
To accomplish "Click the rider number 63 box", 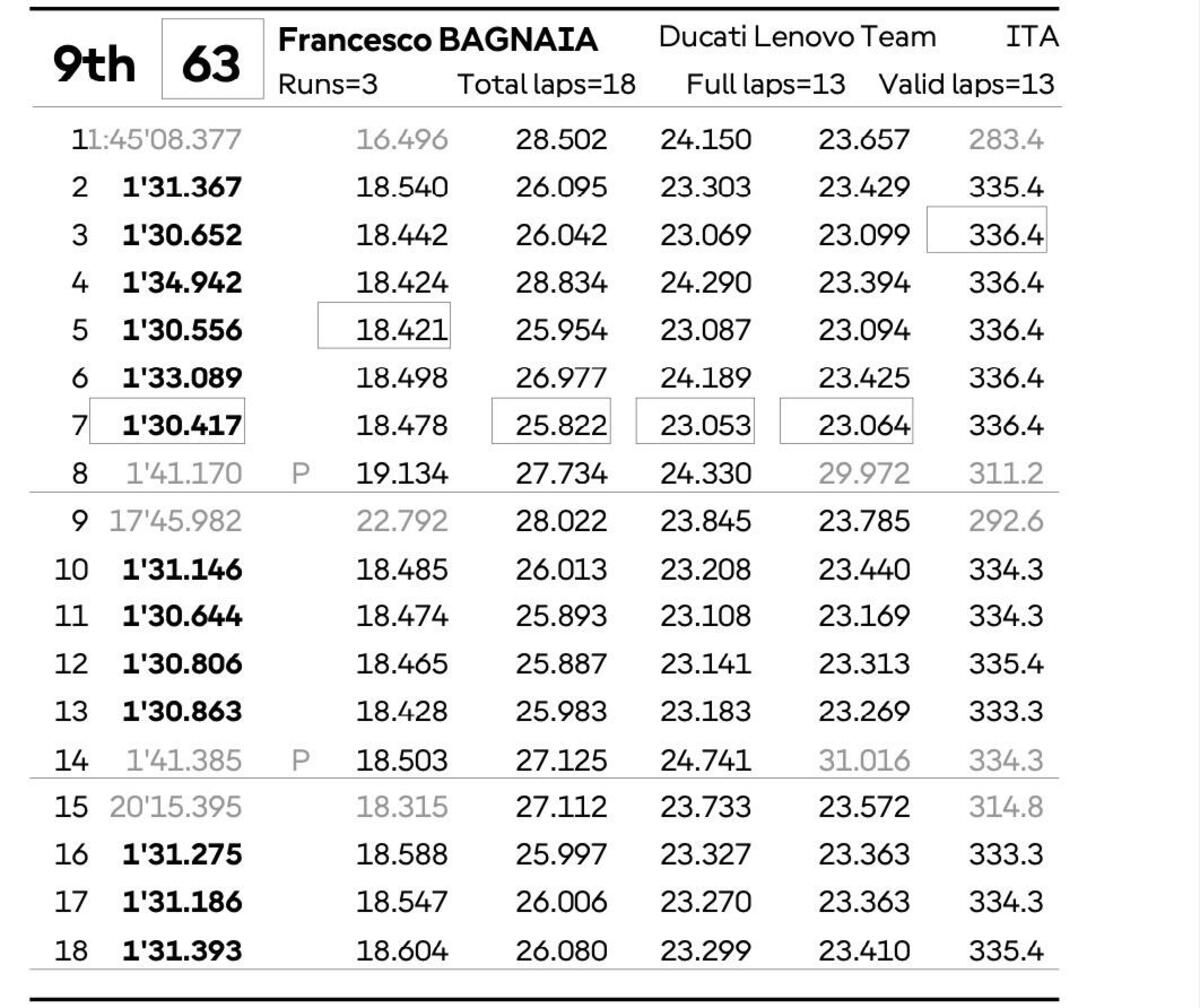I will click(212, 61).
